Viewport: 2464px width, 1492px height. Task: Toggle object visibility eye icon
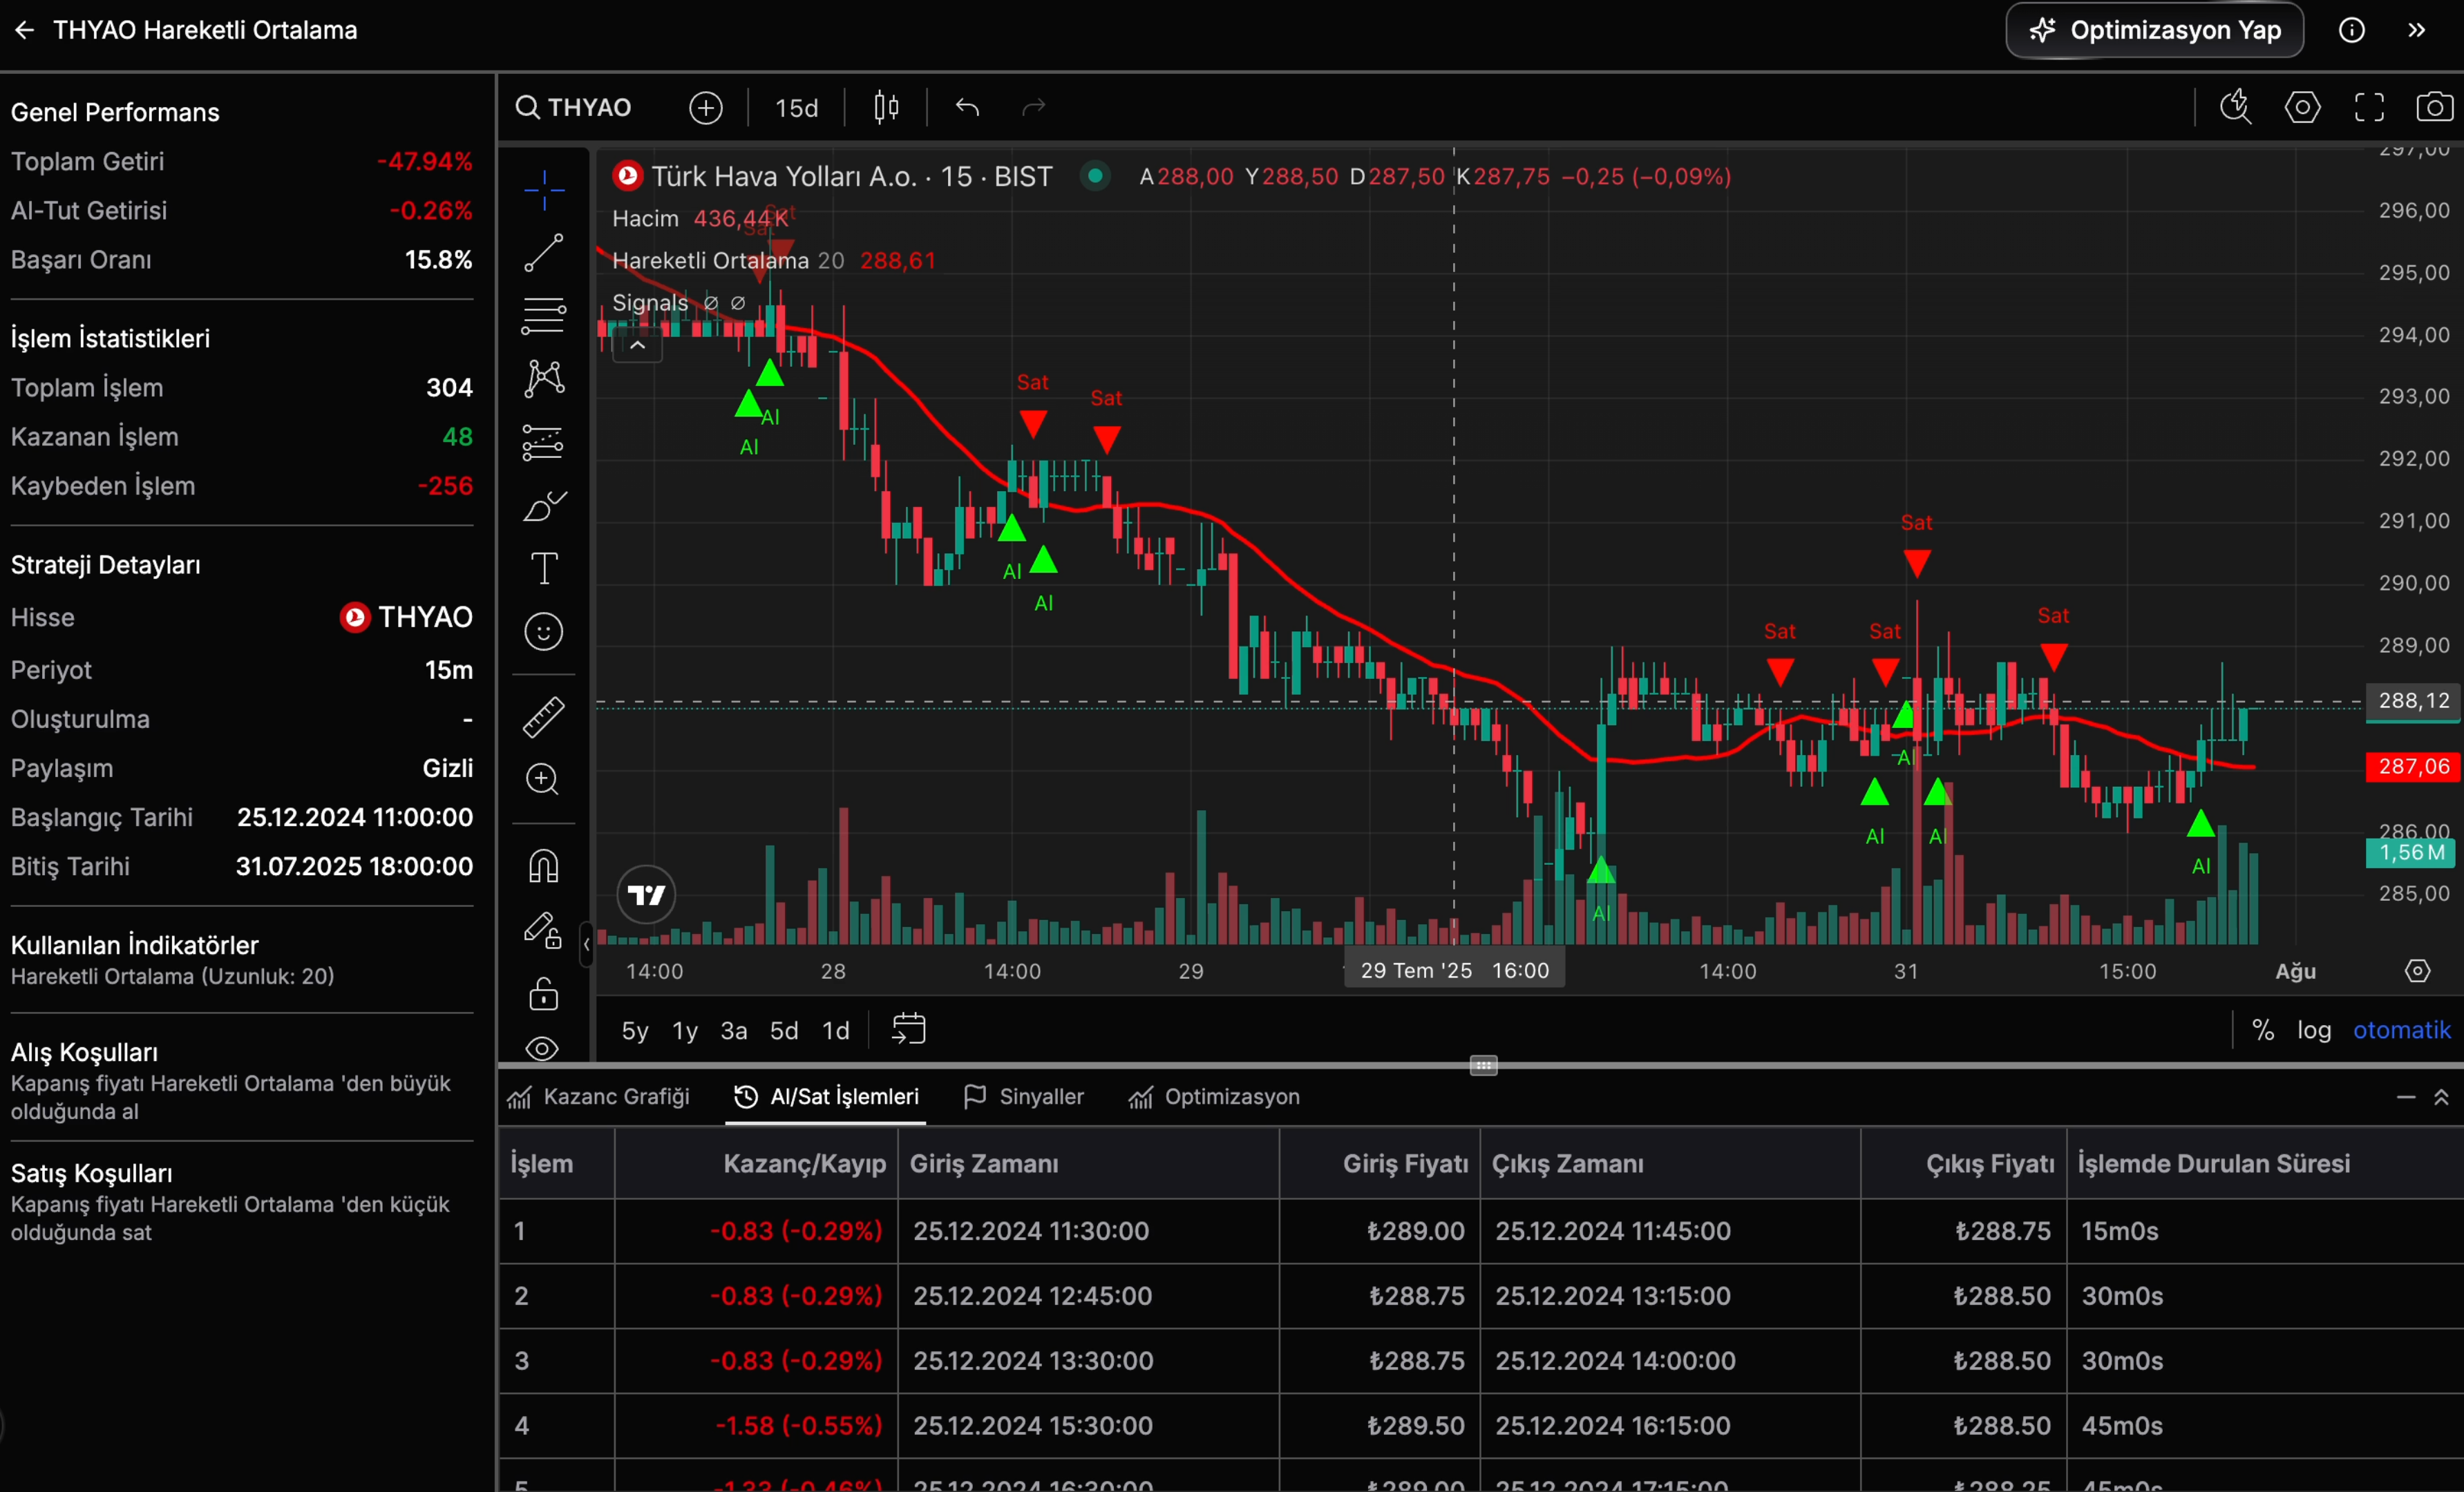pyautogui.click(x=542, y=1048)
